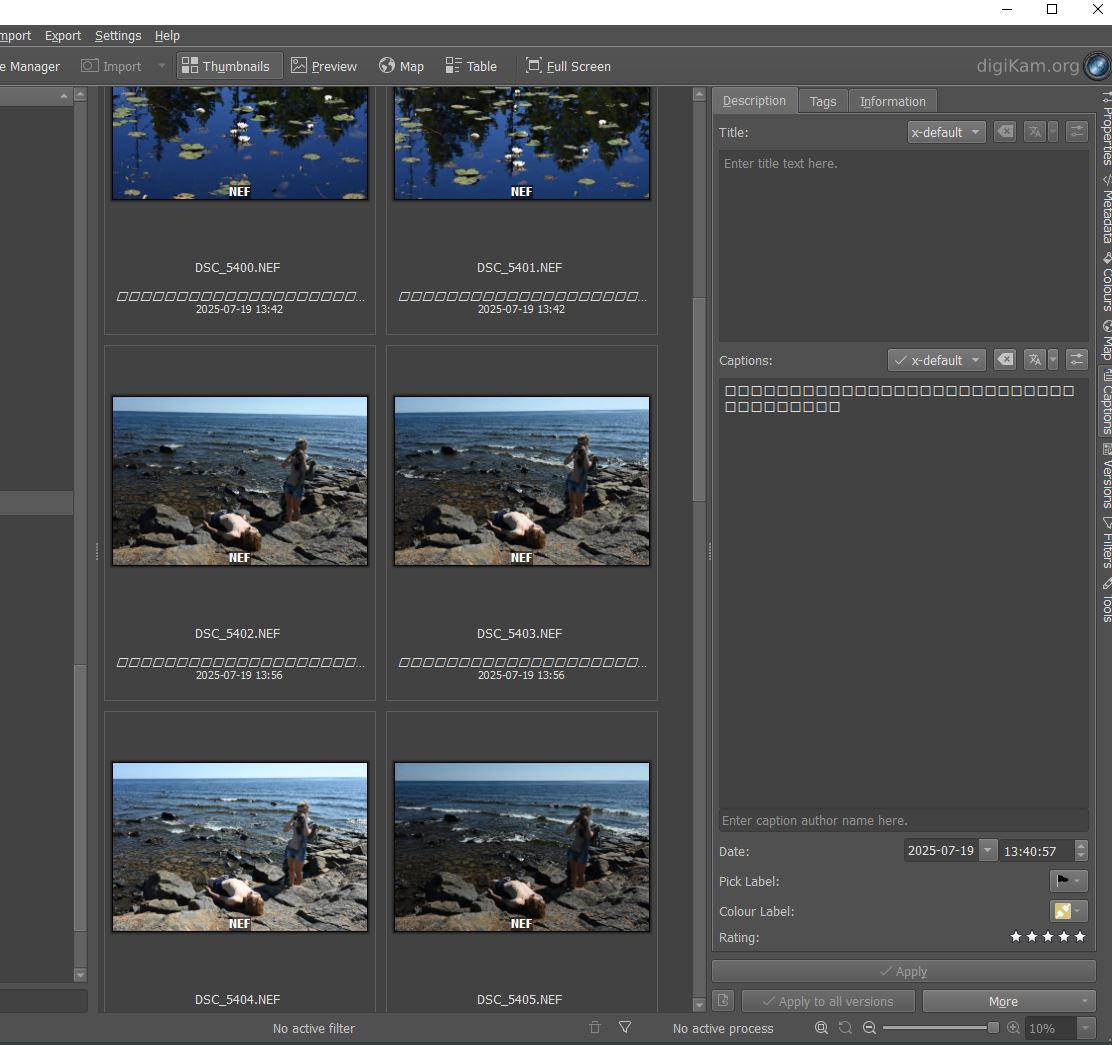Clear the Title text entry

(1004, 132)
